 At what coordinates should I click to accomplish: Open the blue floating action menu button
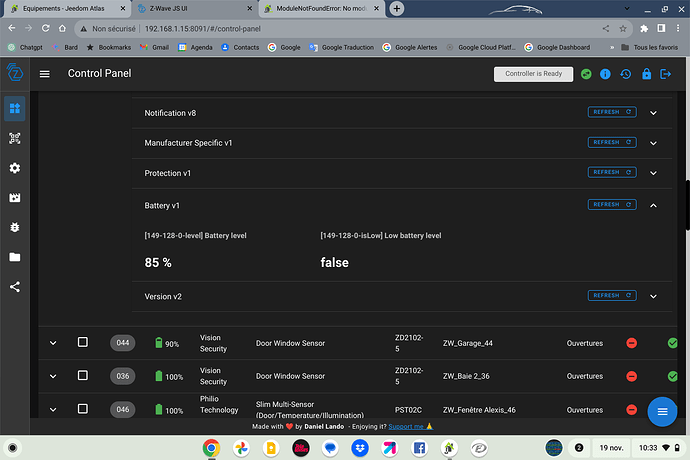(x=662, y=412)
